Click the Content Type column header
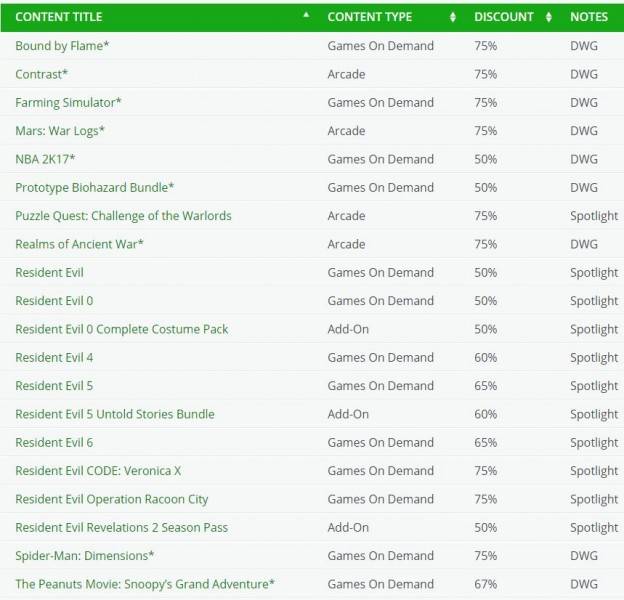Screen dimensions: 624x600 370,17
